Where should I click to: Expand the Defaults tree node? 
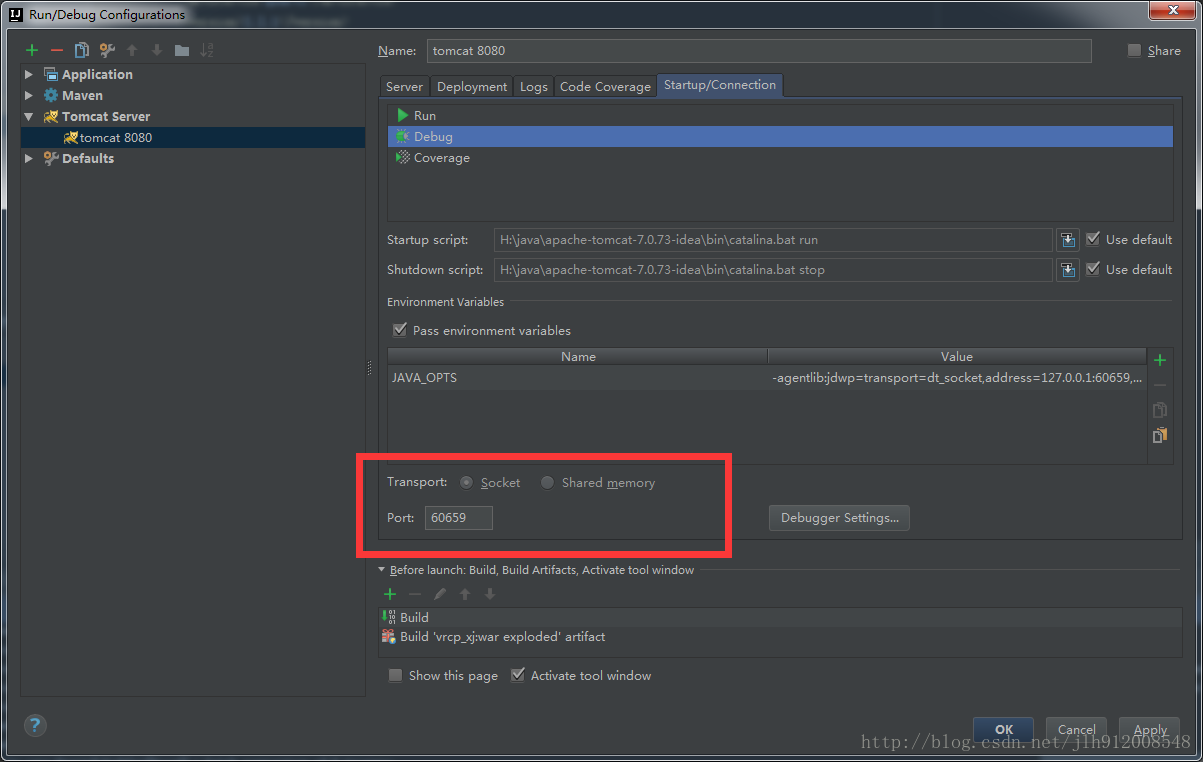tap(29, 159)
